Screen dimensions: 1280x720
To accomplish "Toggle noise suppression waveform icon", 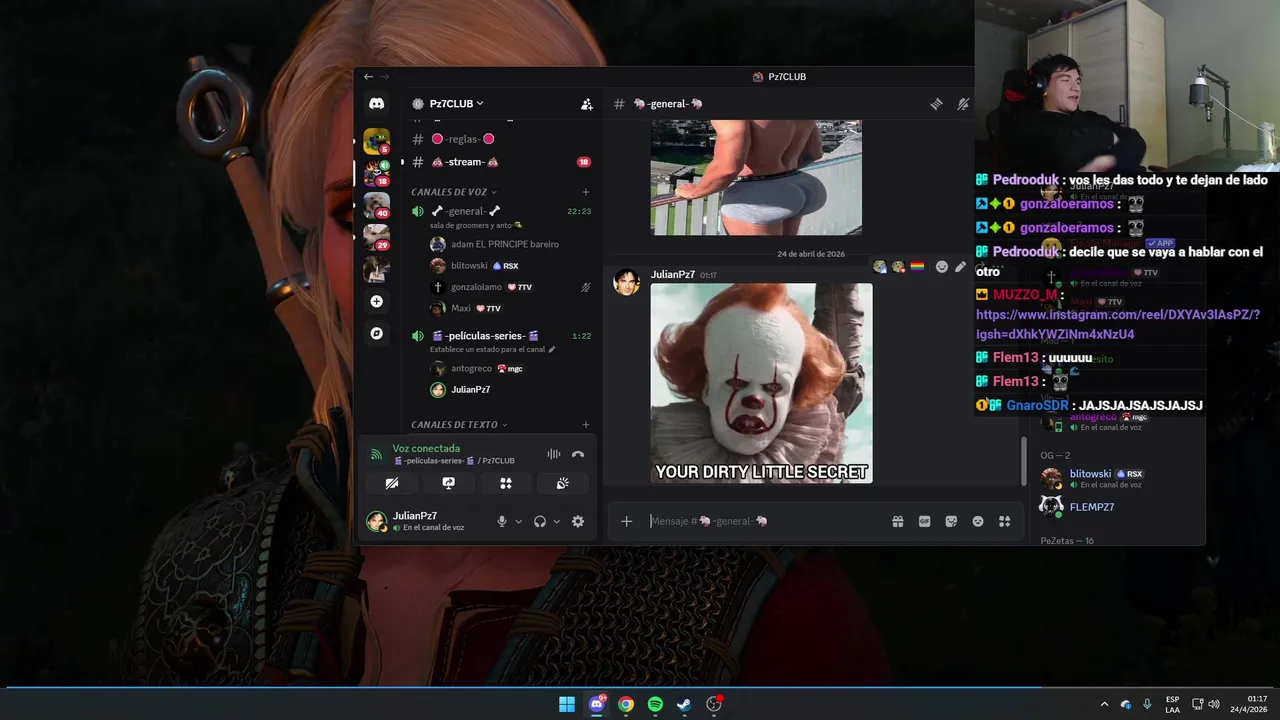I will pyautogui.click(x=554, y=454).
